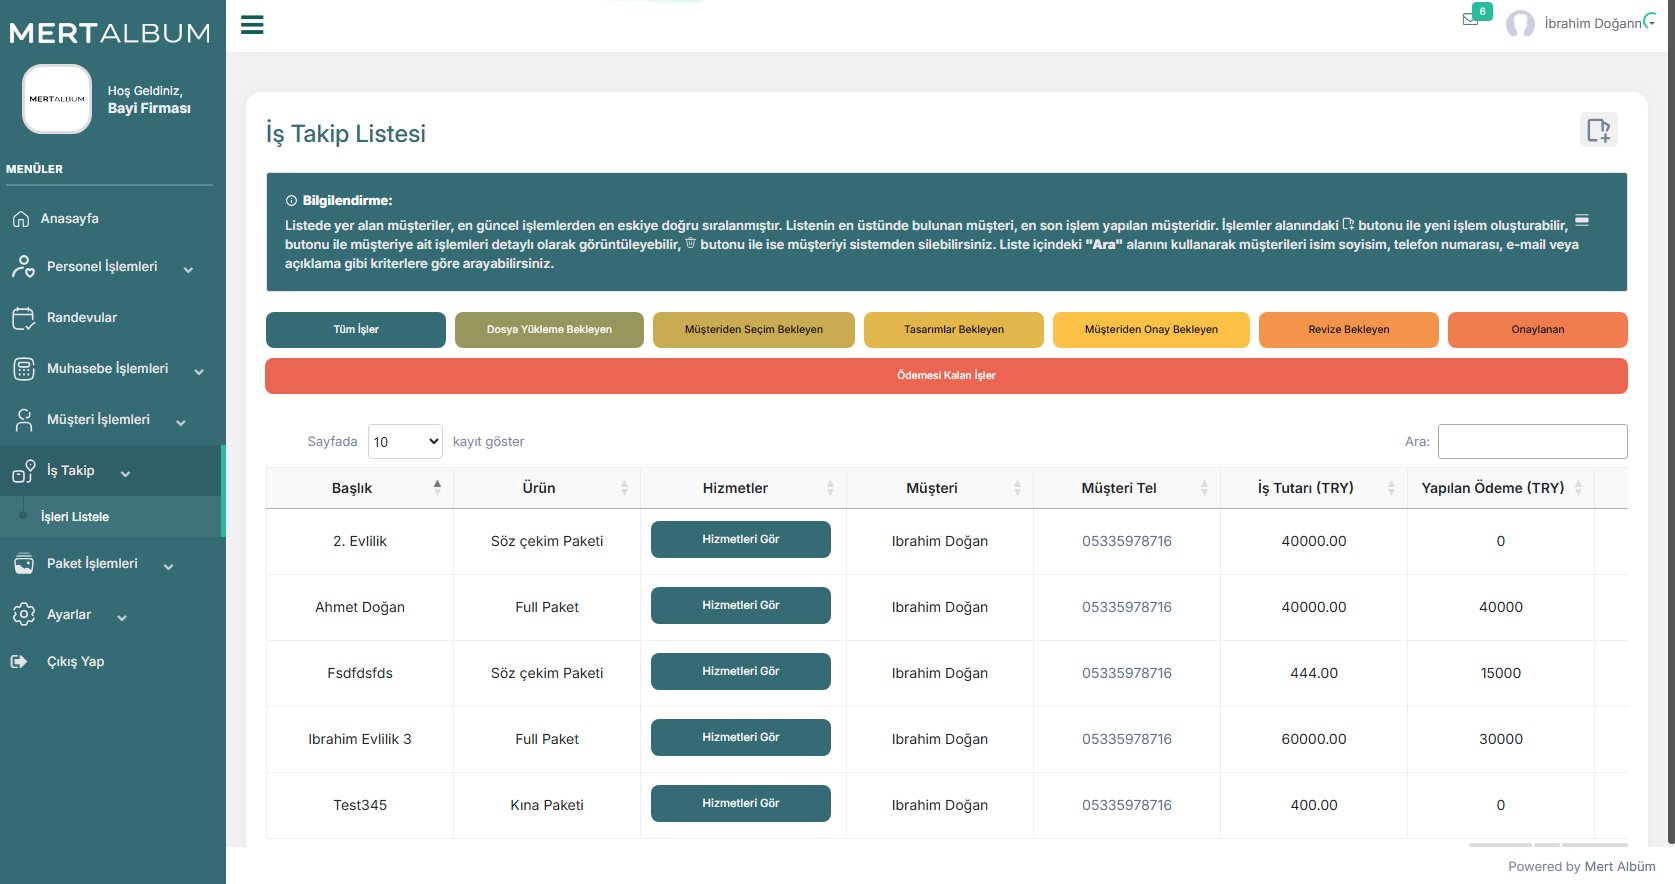This screenshot has width=1675, height=884.
Task: Show Ödemesi Kalan İşler jobs
Action: click(946, 376)
